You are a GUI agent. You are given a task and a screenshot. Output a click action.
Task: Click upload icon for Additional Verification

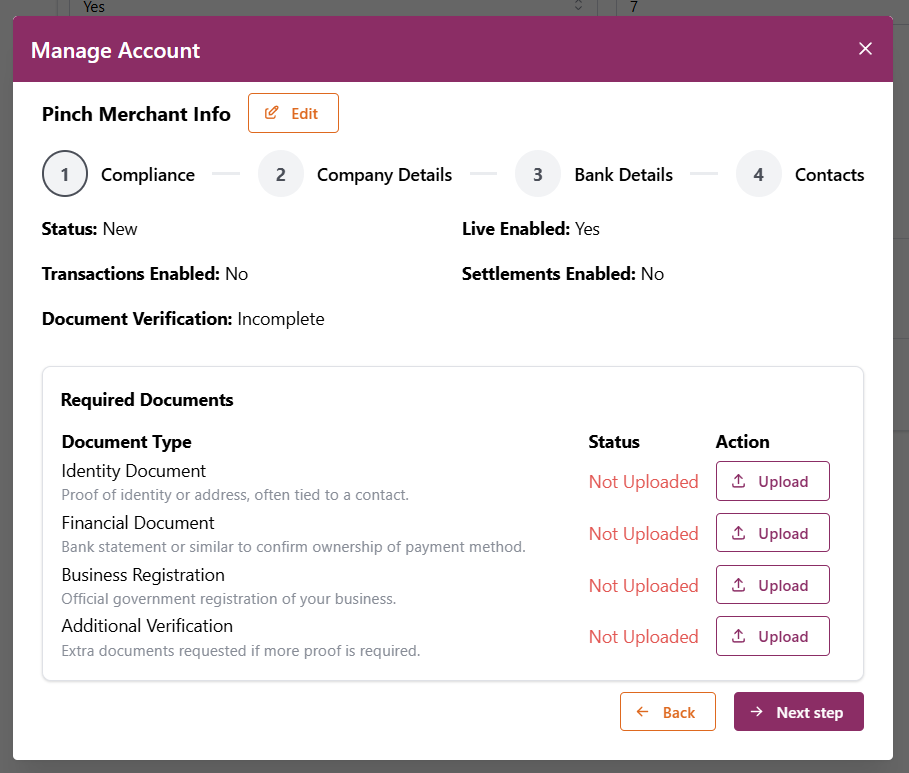[739, 636]
